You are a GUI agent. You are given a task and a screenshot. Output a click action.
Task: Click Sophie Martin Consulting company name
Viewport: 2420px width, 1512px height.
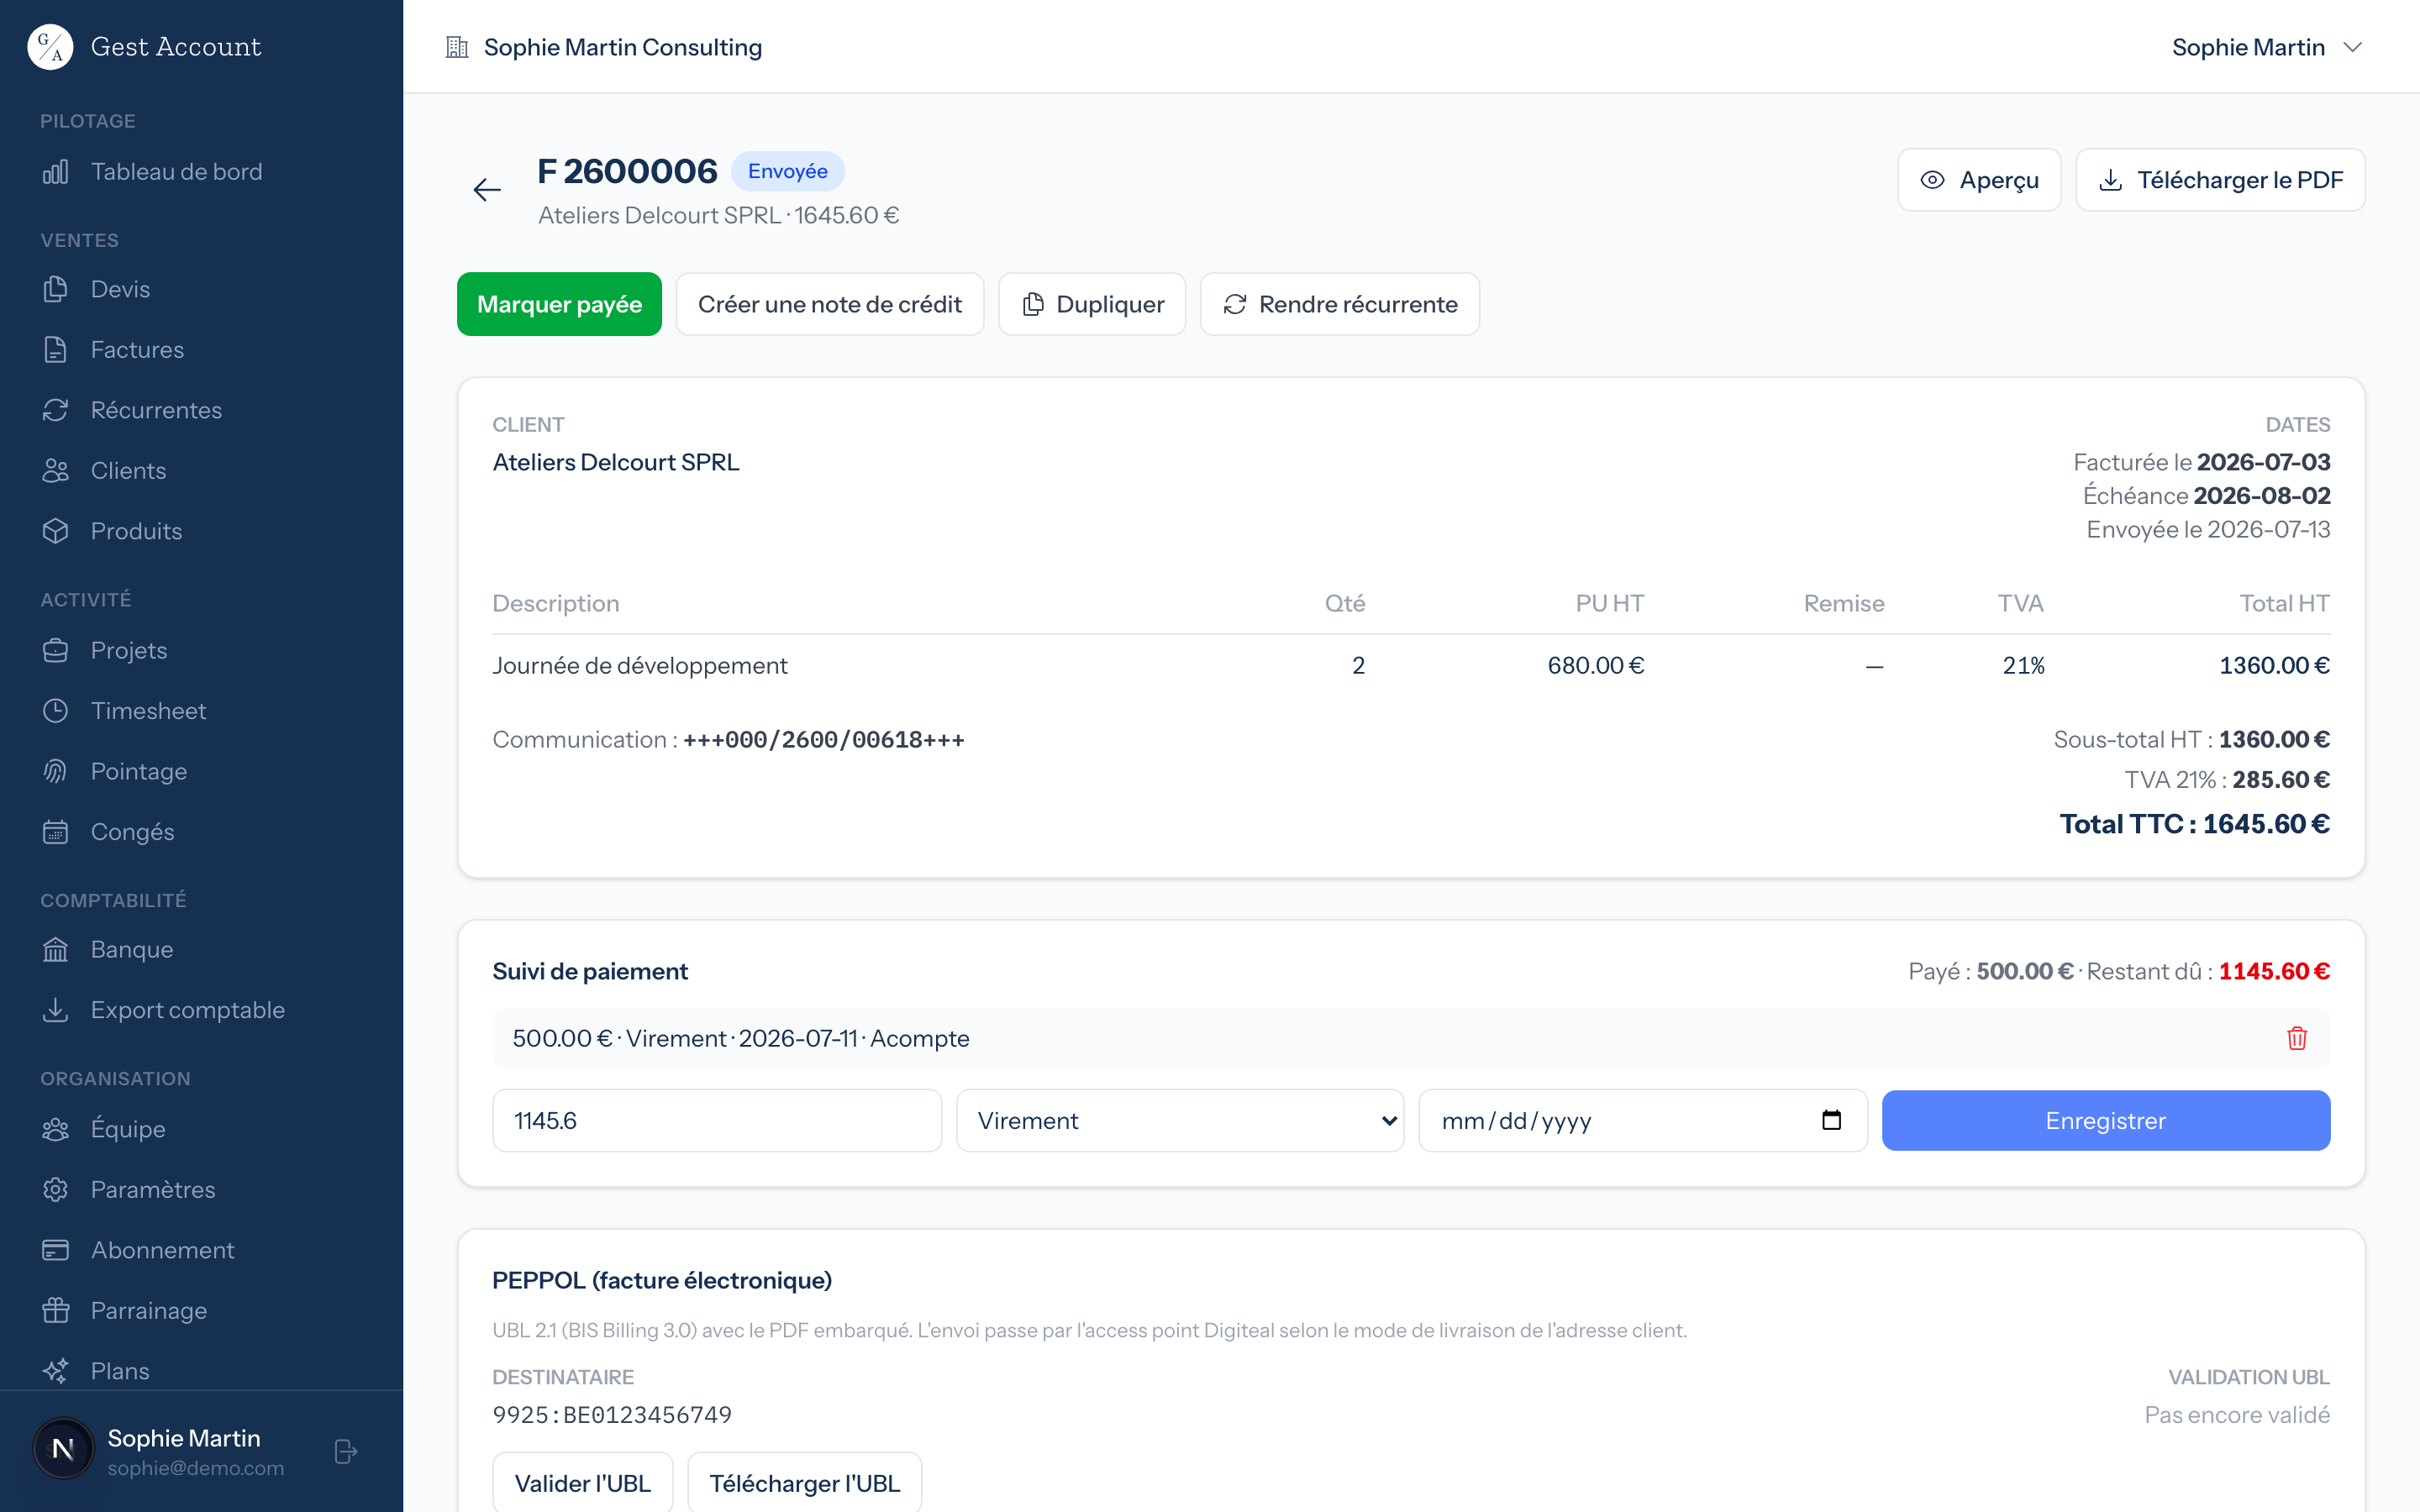(x=623, y=47)
